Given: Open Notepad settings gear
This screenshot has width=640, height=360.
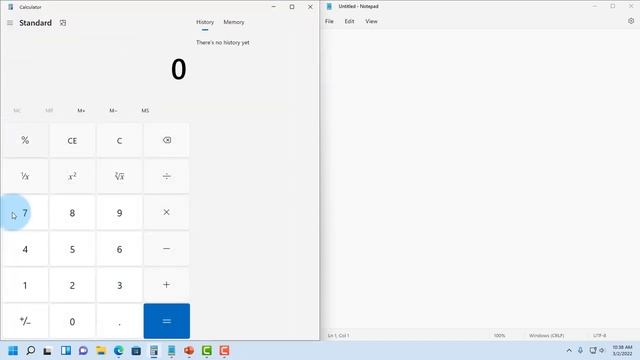Looking at the screenshot, I should point(631,21).
